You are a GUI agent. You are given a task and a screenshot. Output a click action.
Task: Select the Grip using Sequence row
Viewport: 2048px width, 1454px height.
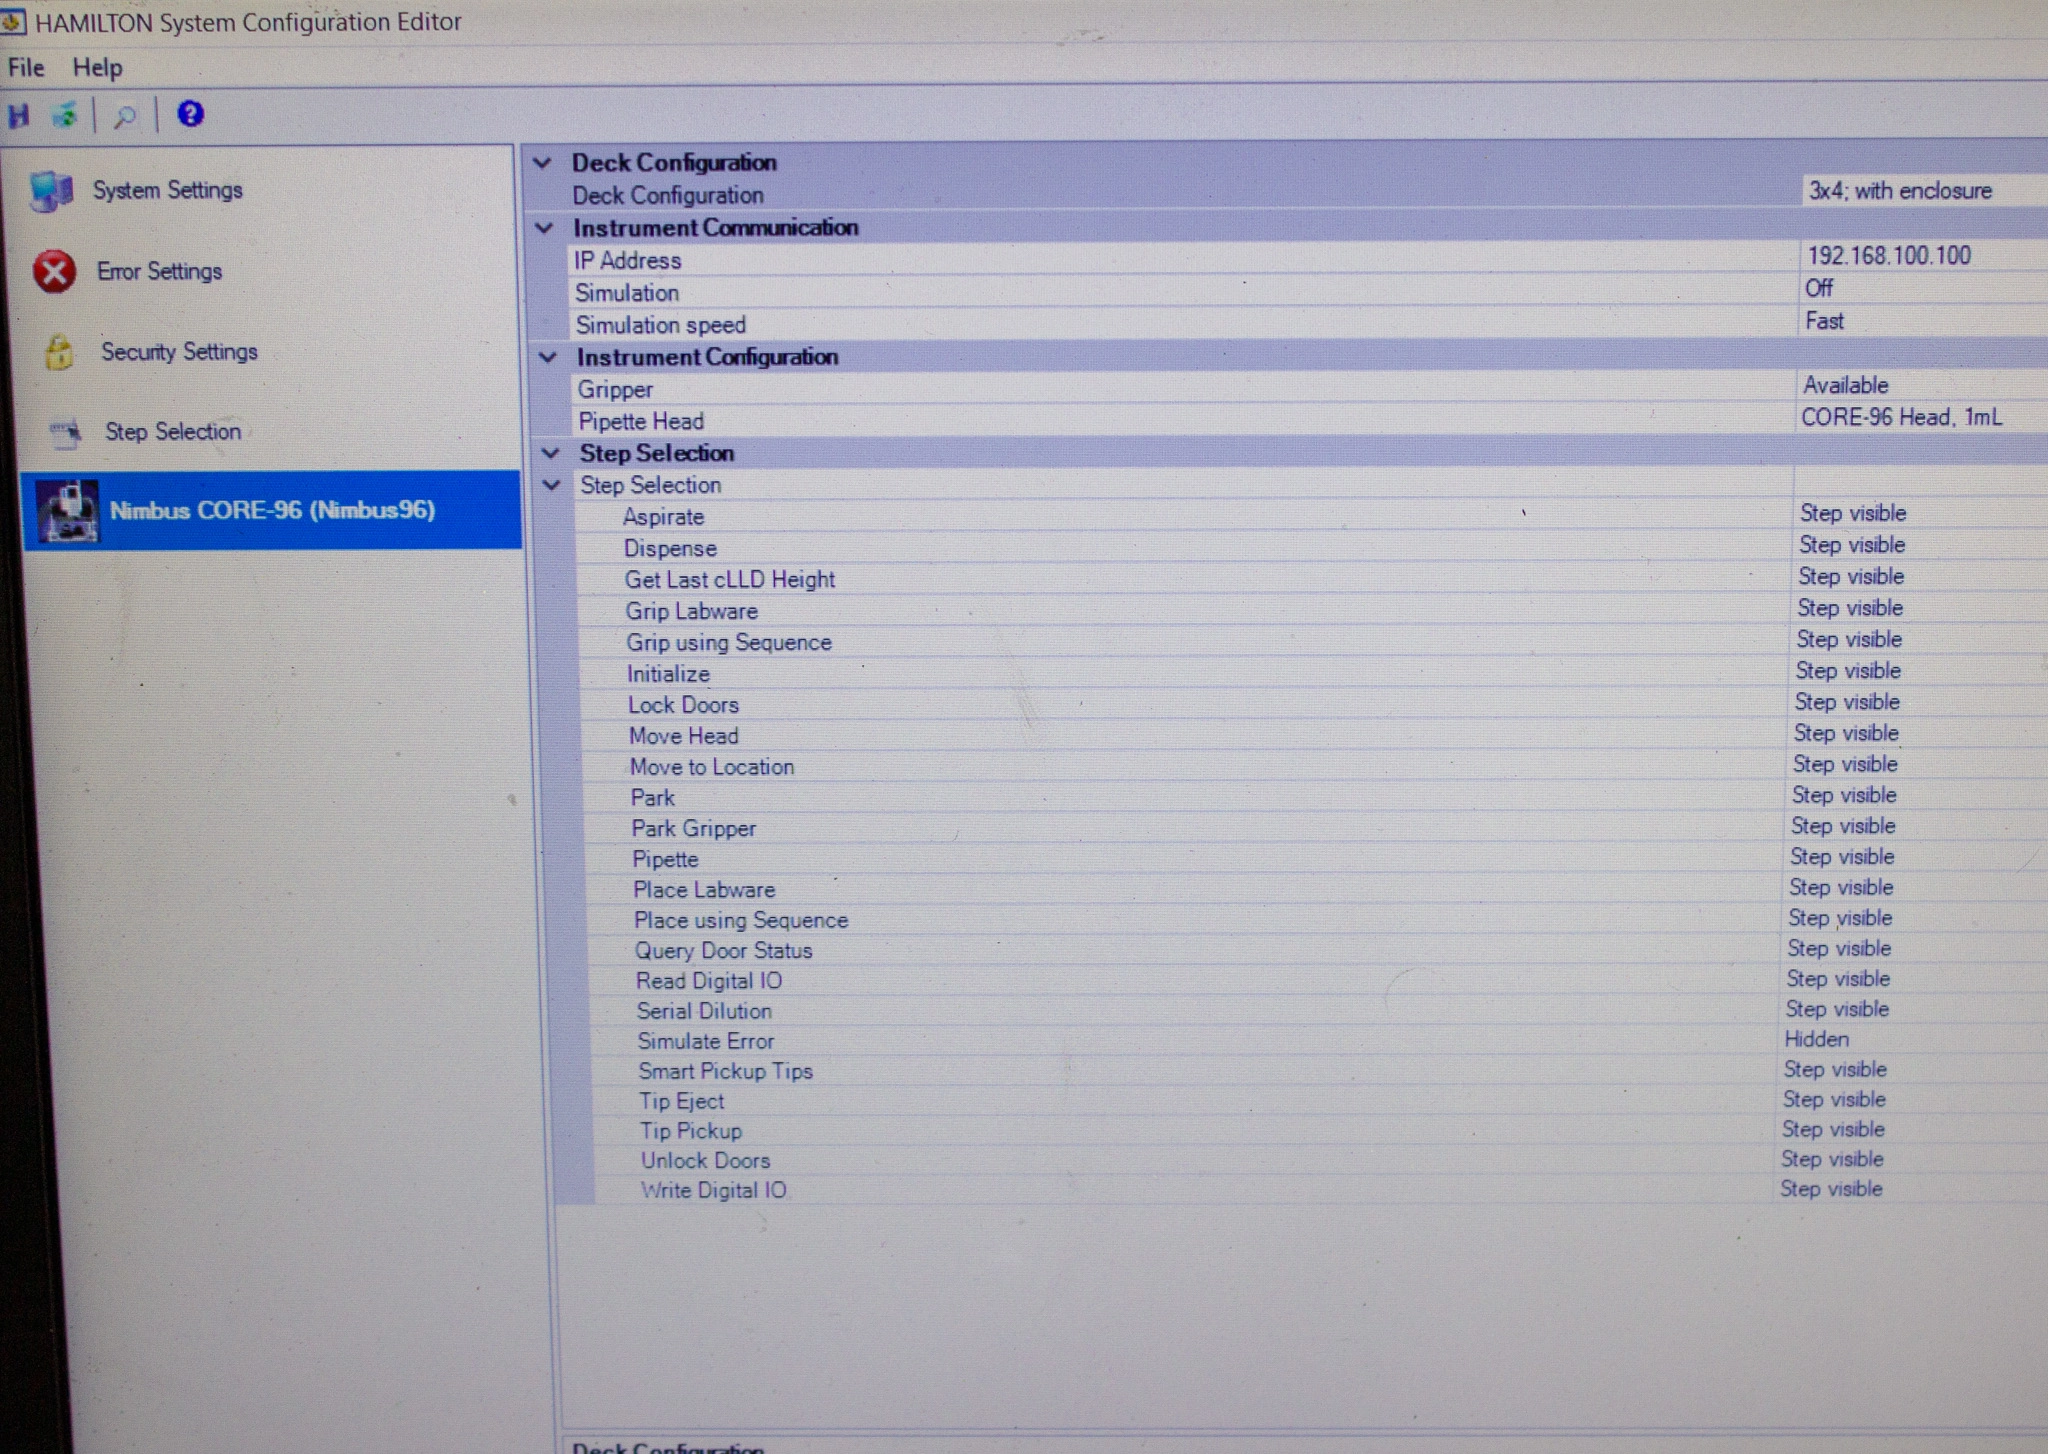pyautogui.click(x=729, y=643)
